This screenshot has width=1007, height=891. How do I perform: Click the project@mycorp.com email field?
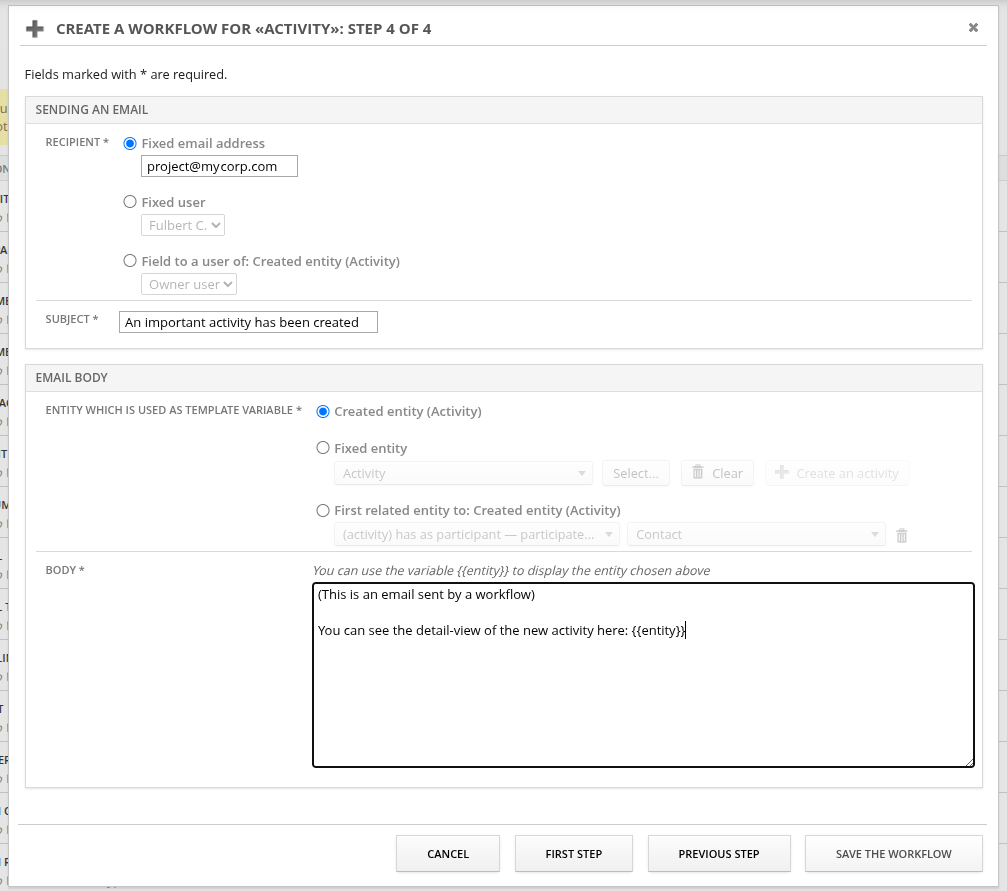219,166
